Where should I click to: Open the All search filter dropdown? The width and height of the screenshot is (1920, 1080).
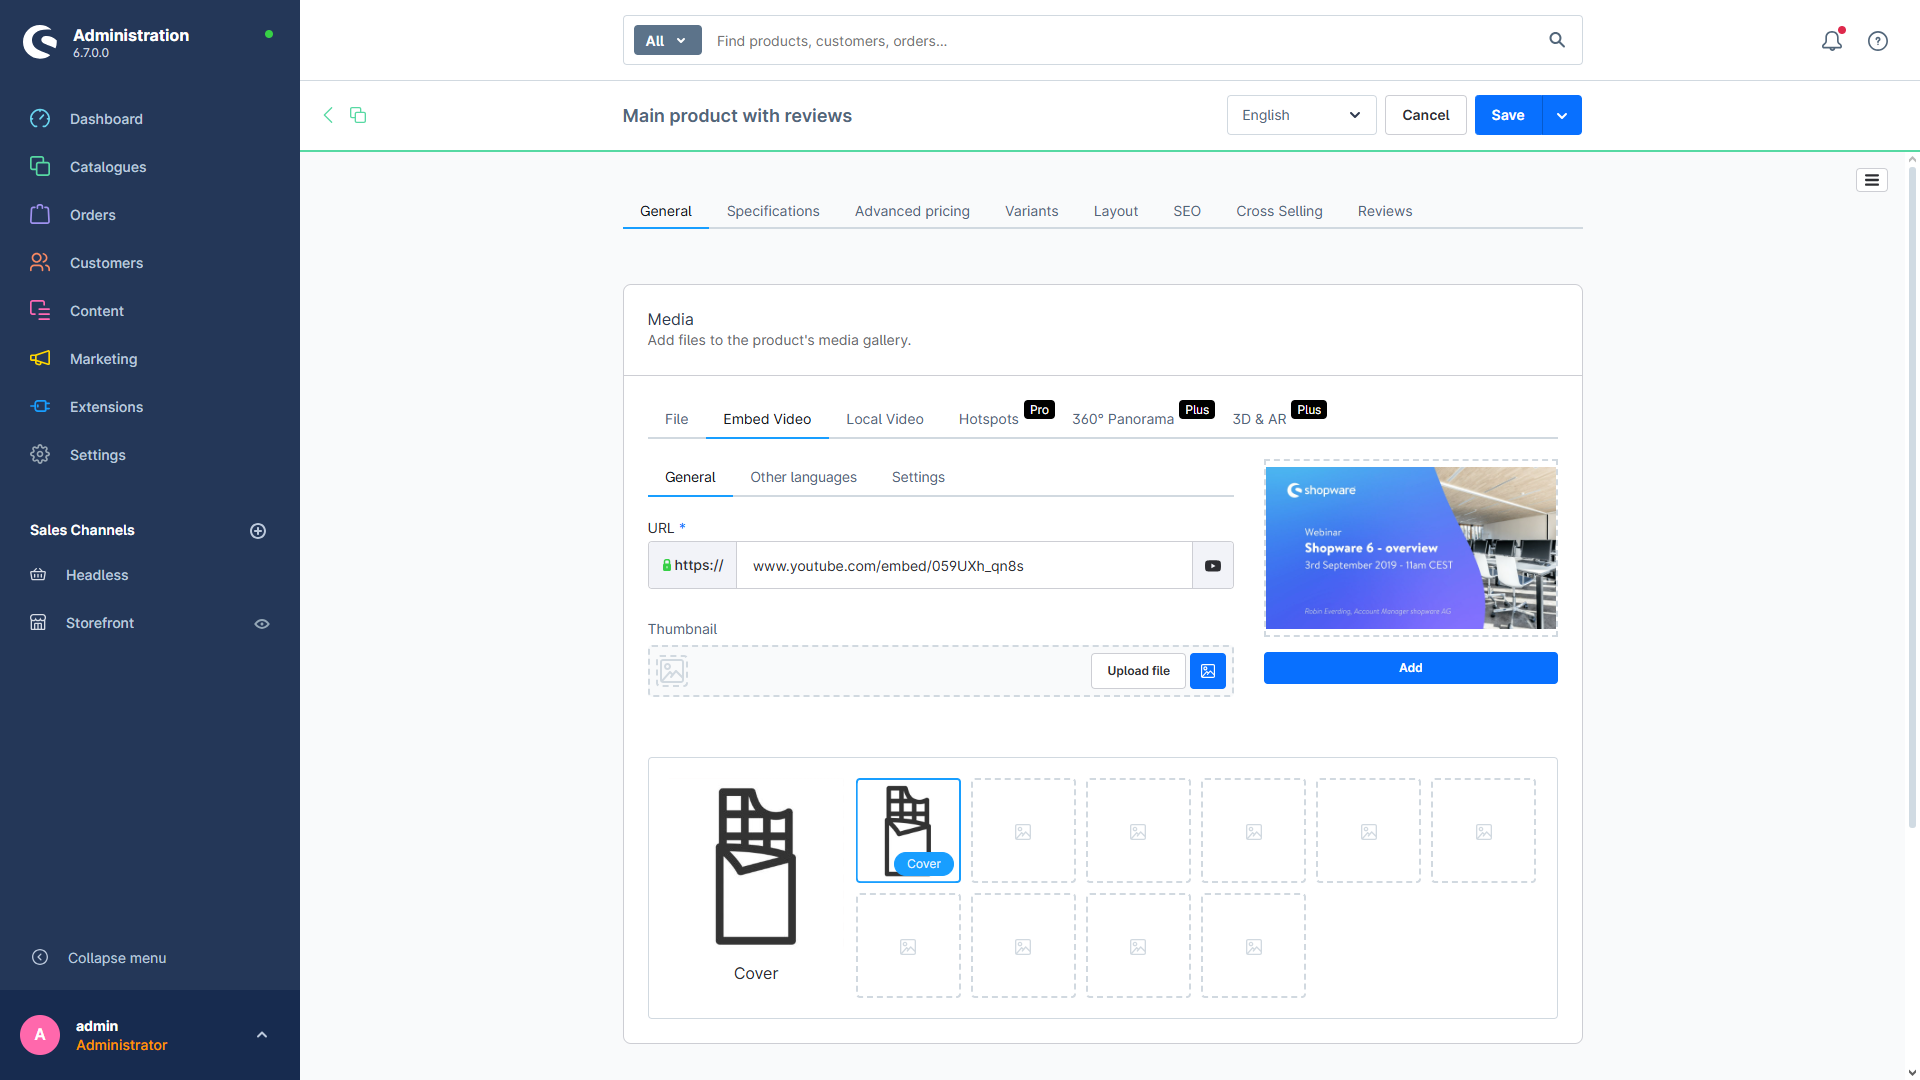pyautogui.click(x=667, y=40)
